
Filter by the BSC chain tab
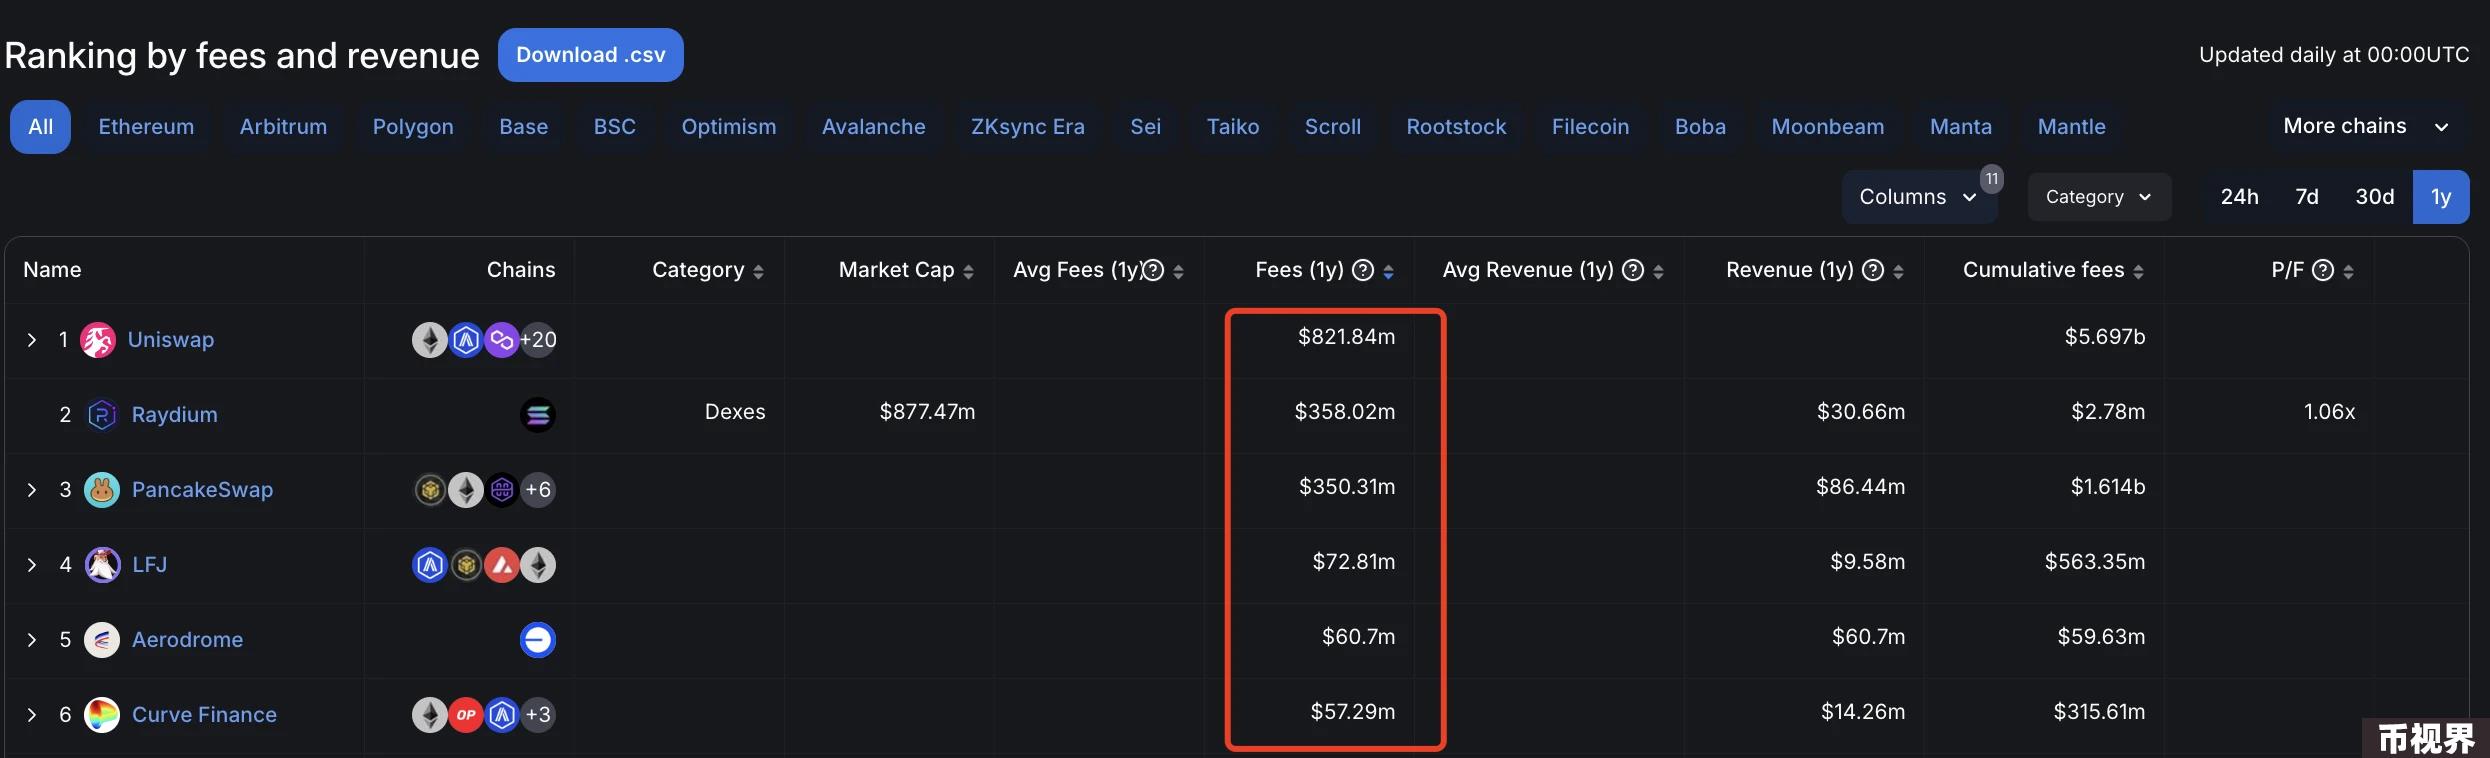click(x=615, y=127)
